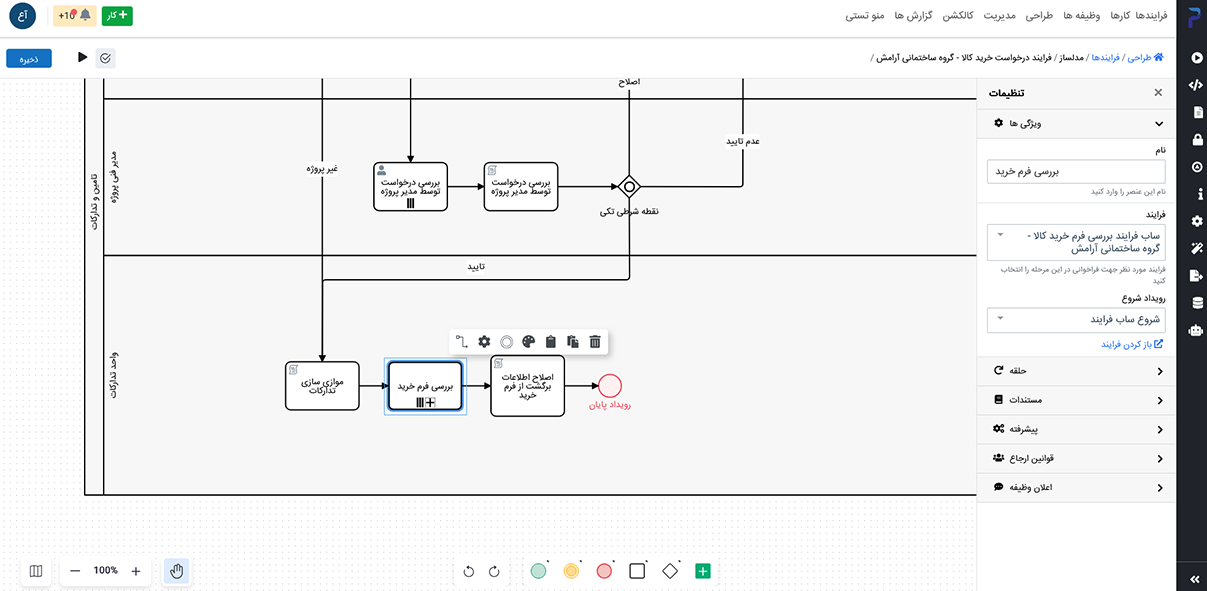This screenshot has width=1207, height=591.
Task: Click the trash icon in the element toolbar
Action: (595, 342)
